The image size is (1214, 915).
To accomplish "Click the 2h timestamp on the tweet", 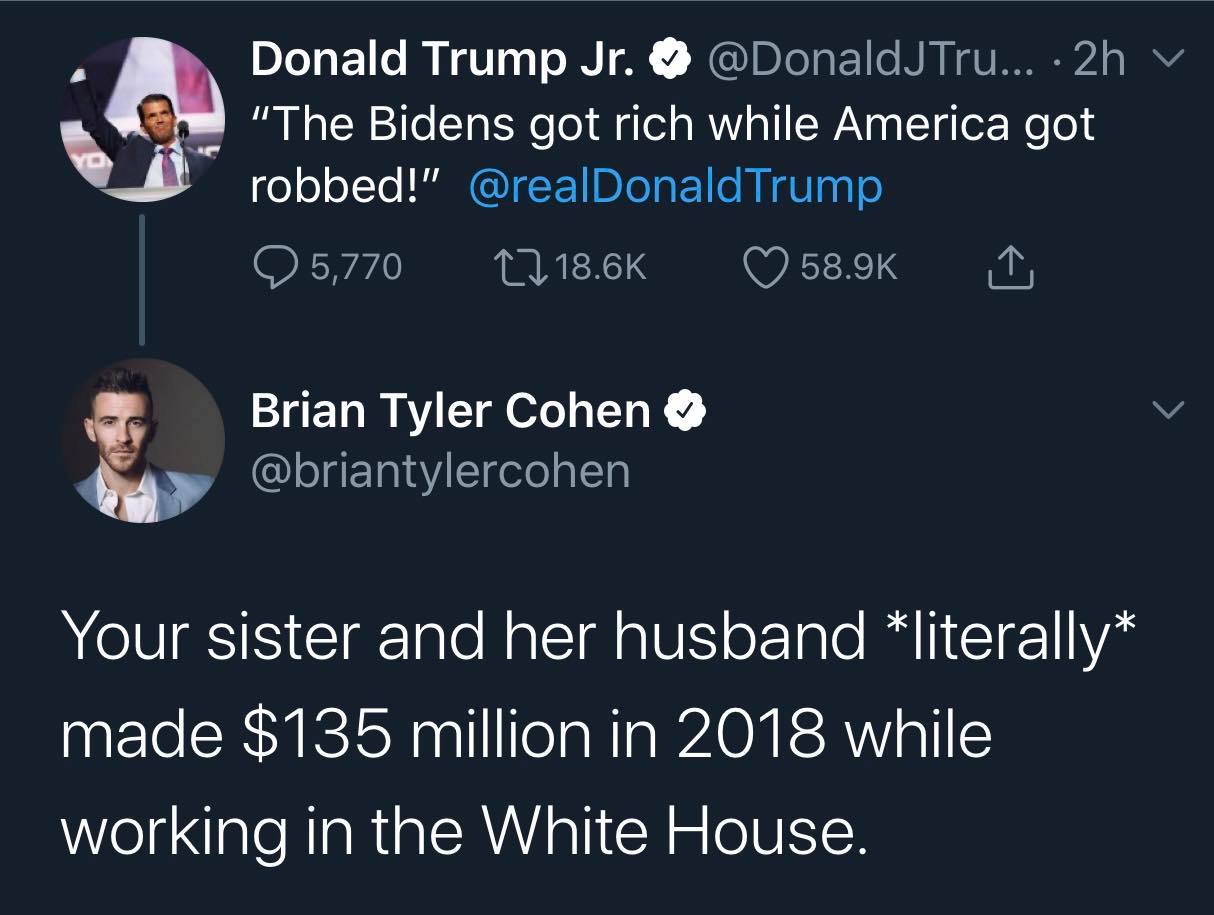I will (1098, 62).
